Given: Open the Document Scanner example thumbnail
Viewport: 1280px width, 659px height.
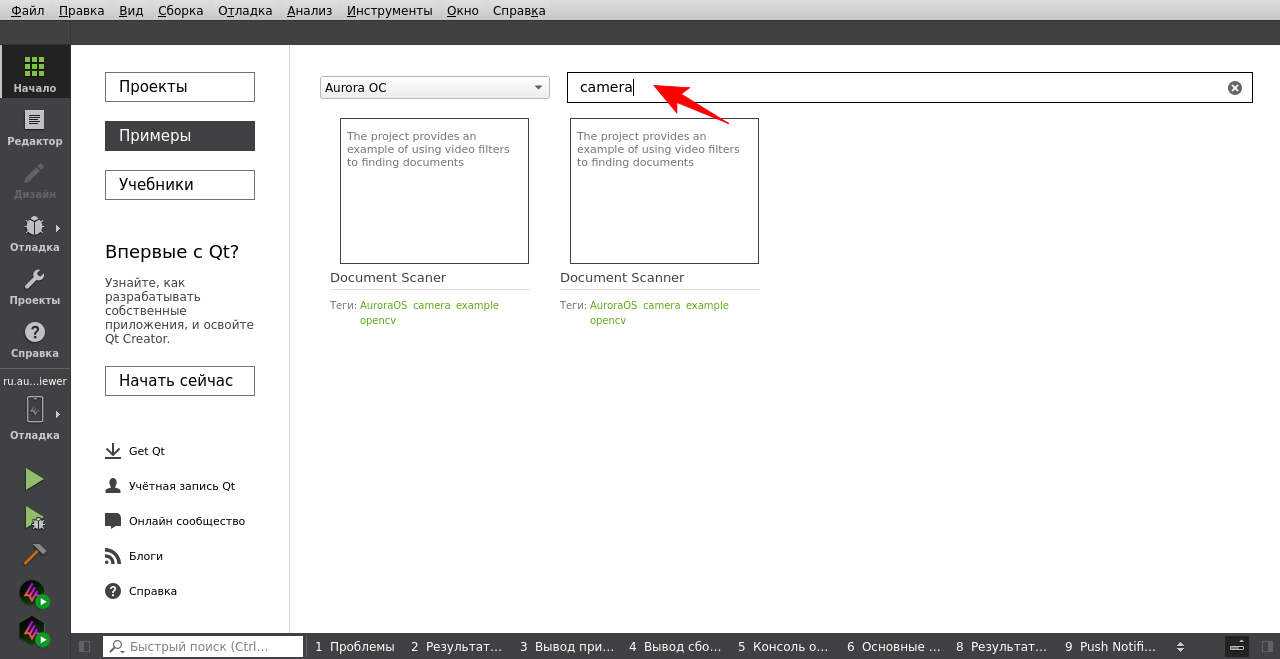Looking at the screenshot, I should point(664,191).
